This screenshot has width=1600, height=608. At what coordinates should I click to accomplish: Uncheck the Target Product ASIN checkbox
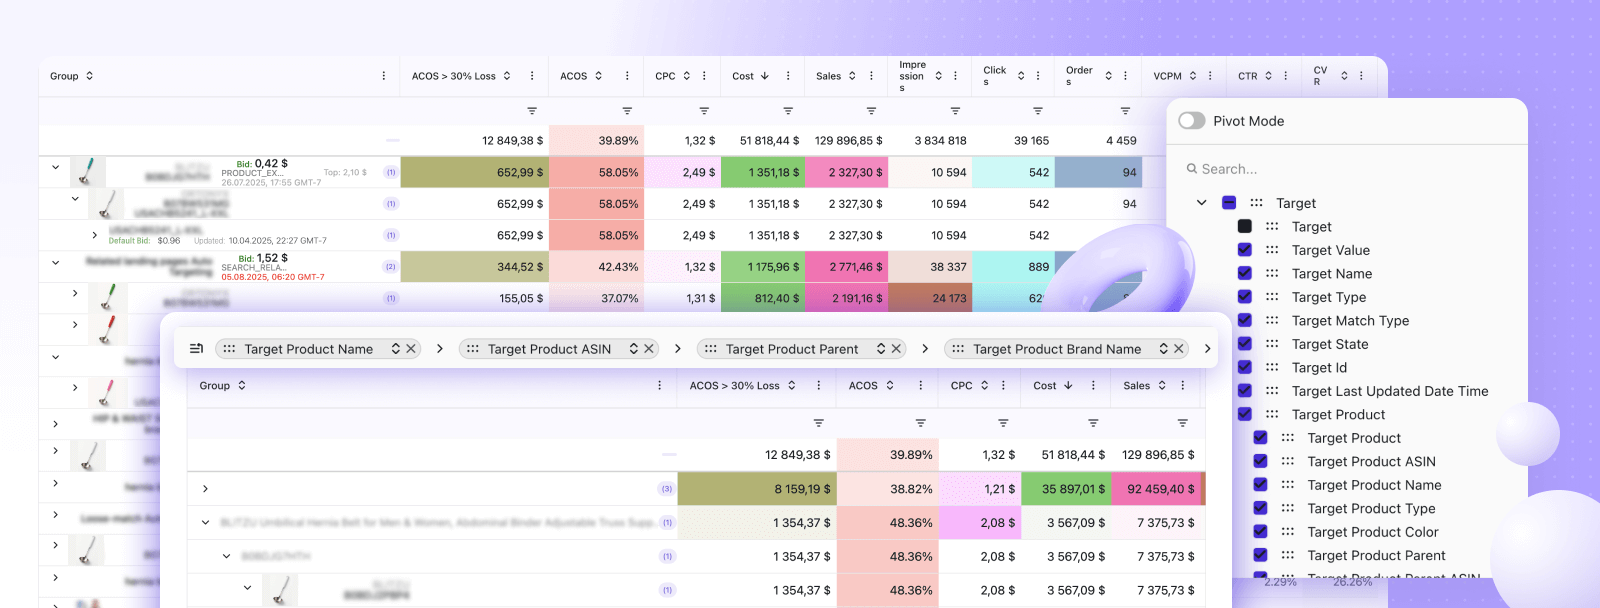tap(1261, 461)
